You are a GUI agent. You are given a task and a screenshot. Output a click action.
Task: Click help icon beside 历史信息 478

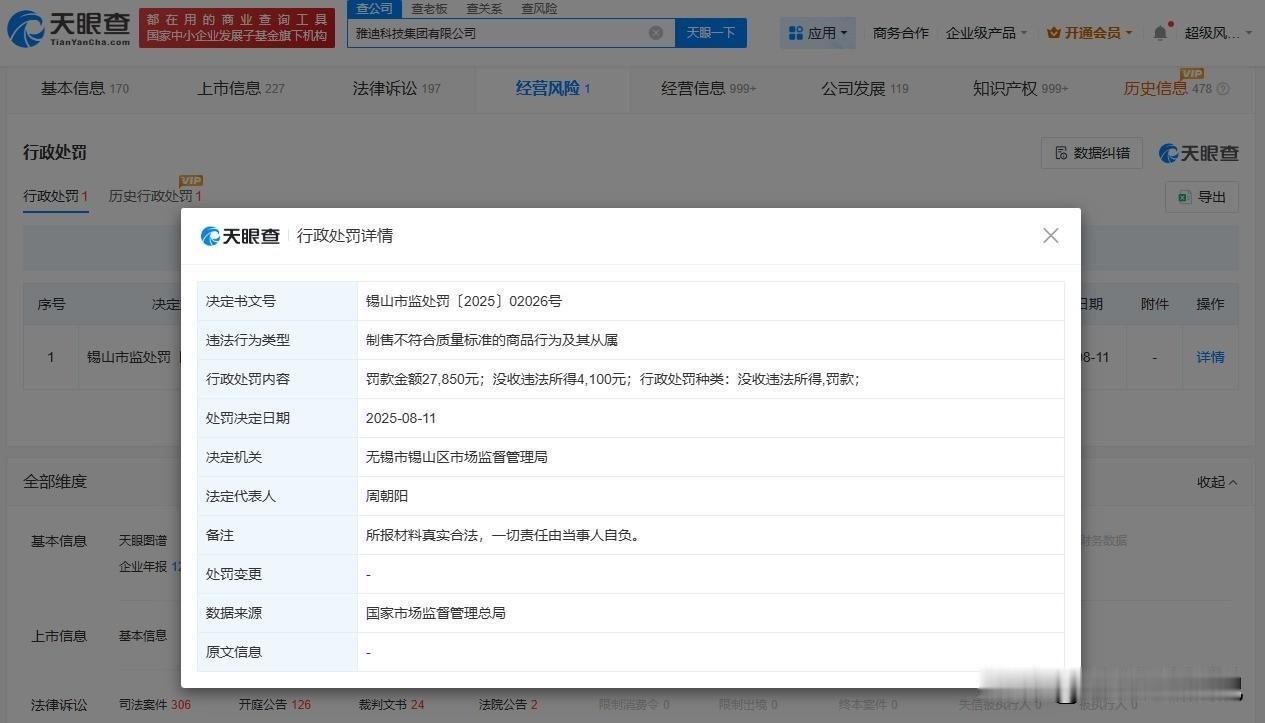(1223, 89)
